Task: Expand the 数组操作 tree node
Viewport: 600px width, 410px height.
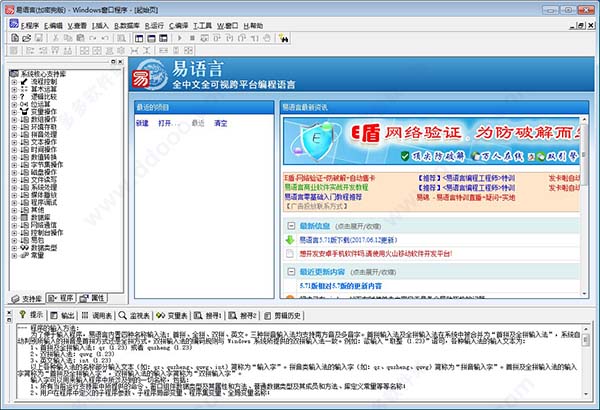Action: tap(14, 119)
